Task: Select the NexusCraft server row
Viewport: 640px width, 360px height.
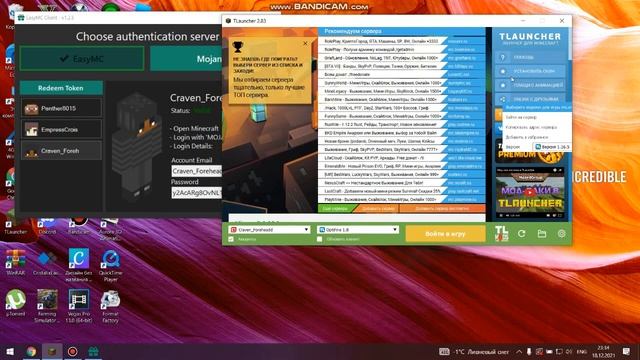Action: [x=402, y=183]
